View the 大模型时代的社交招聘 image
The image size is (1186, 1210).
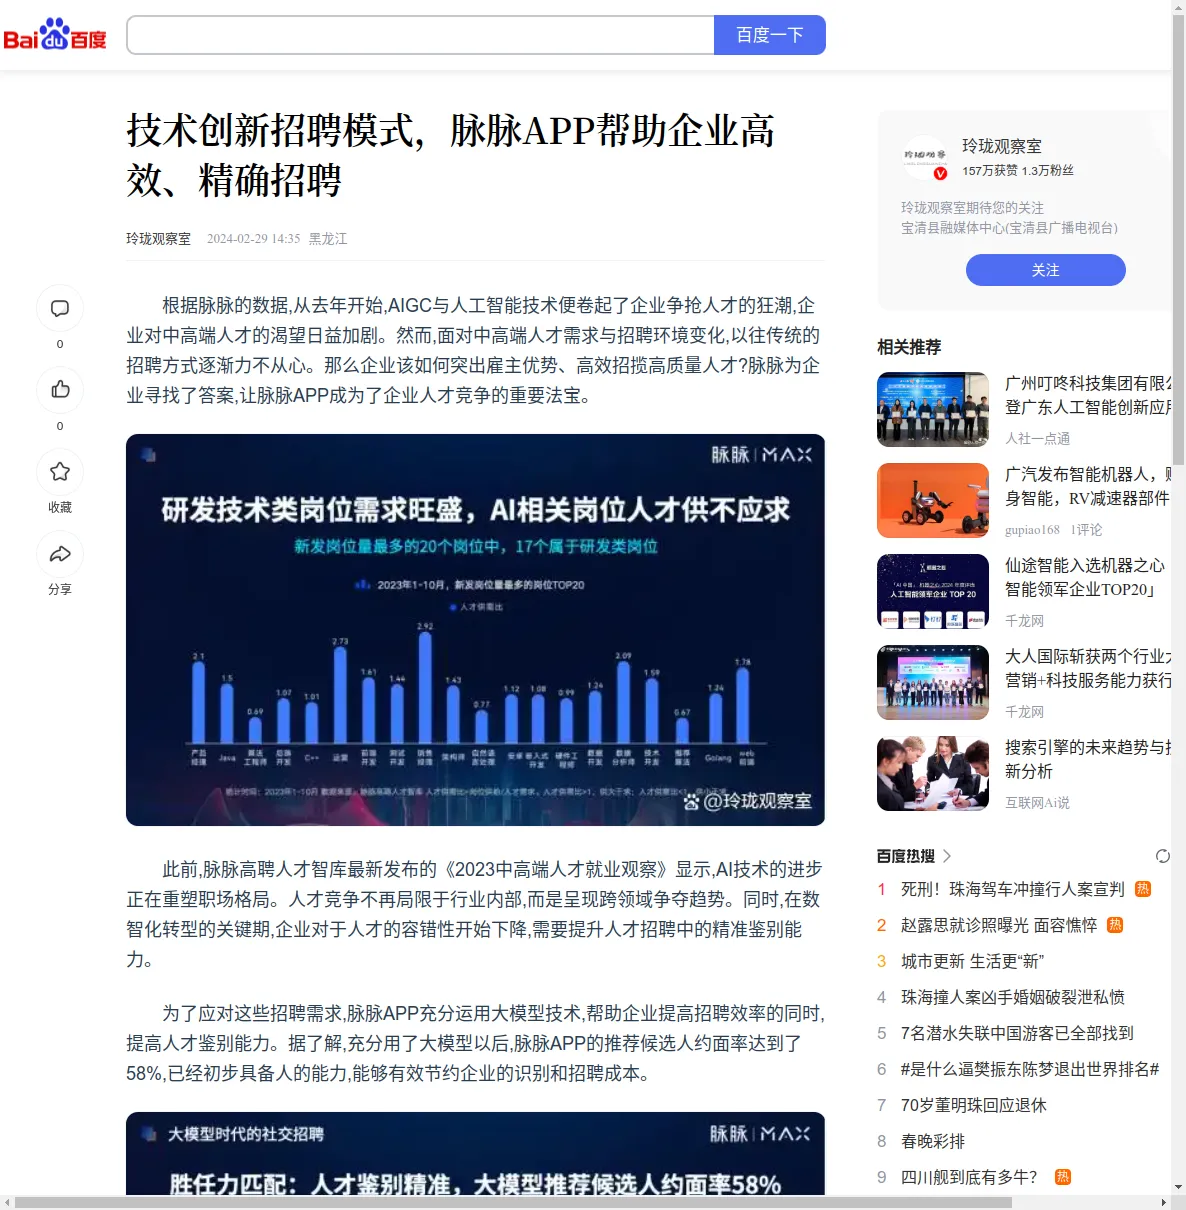[475, 1154]
